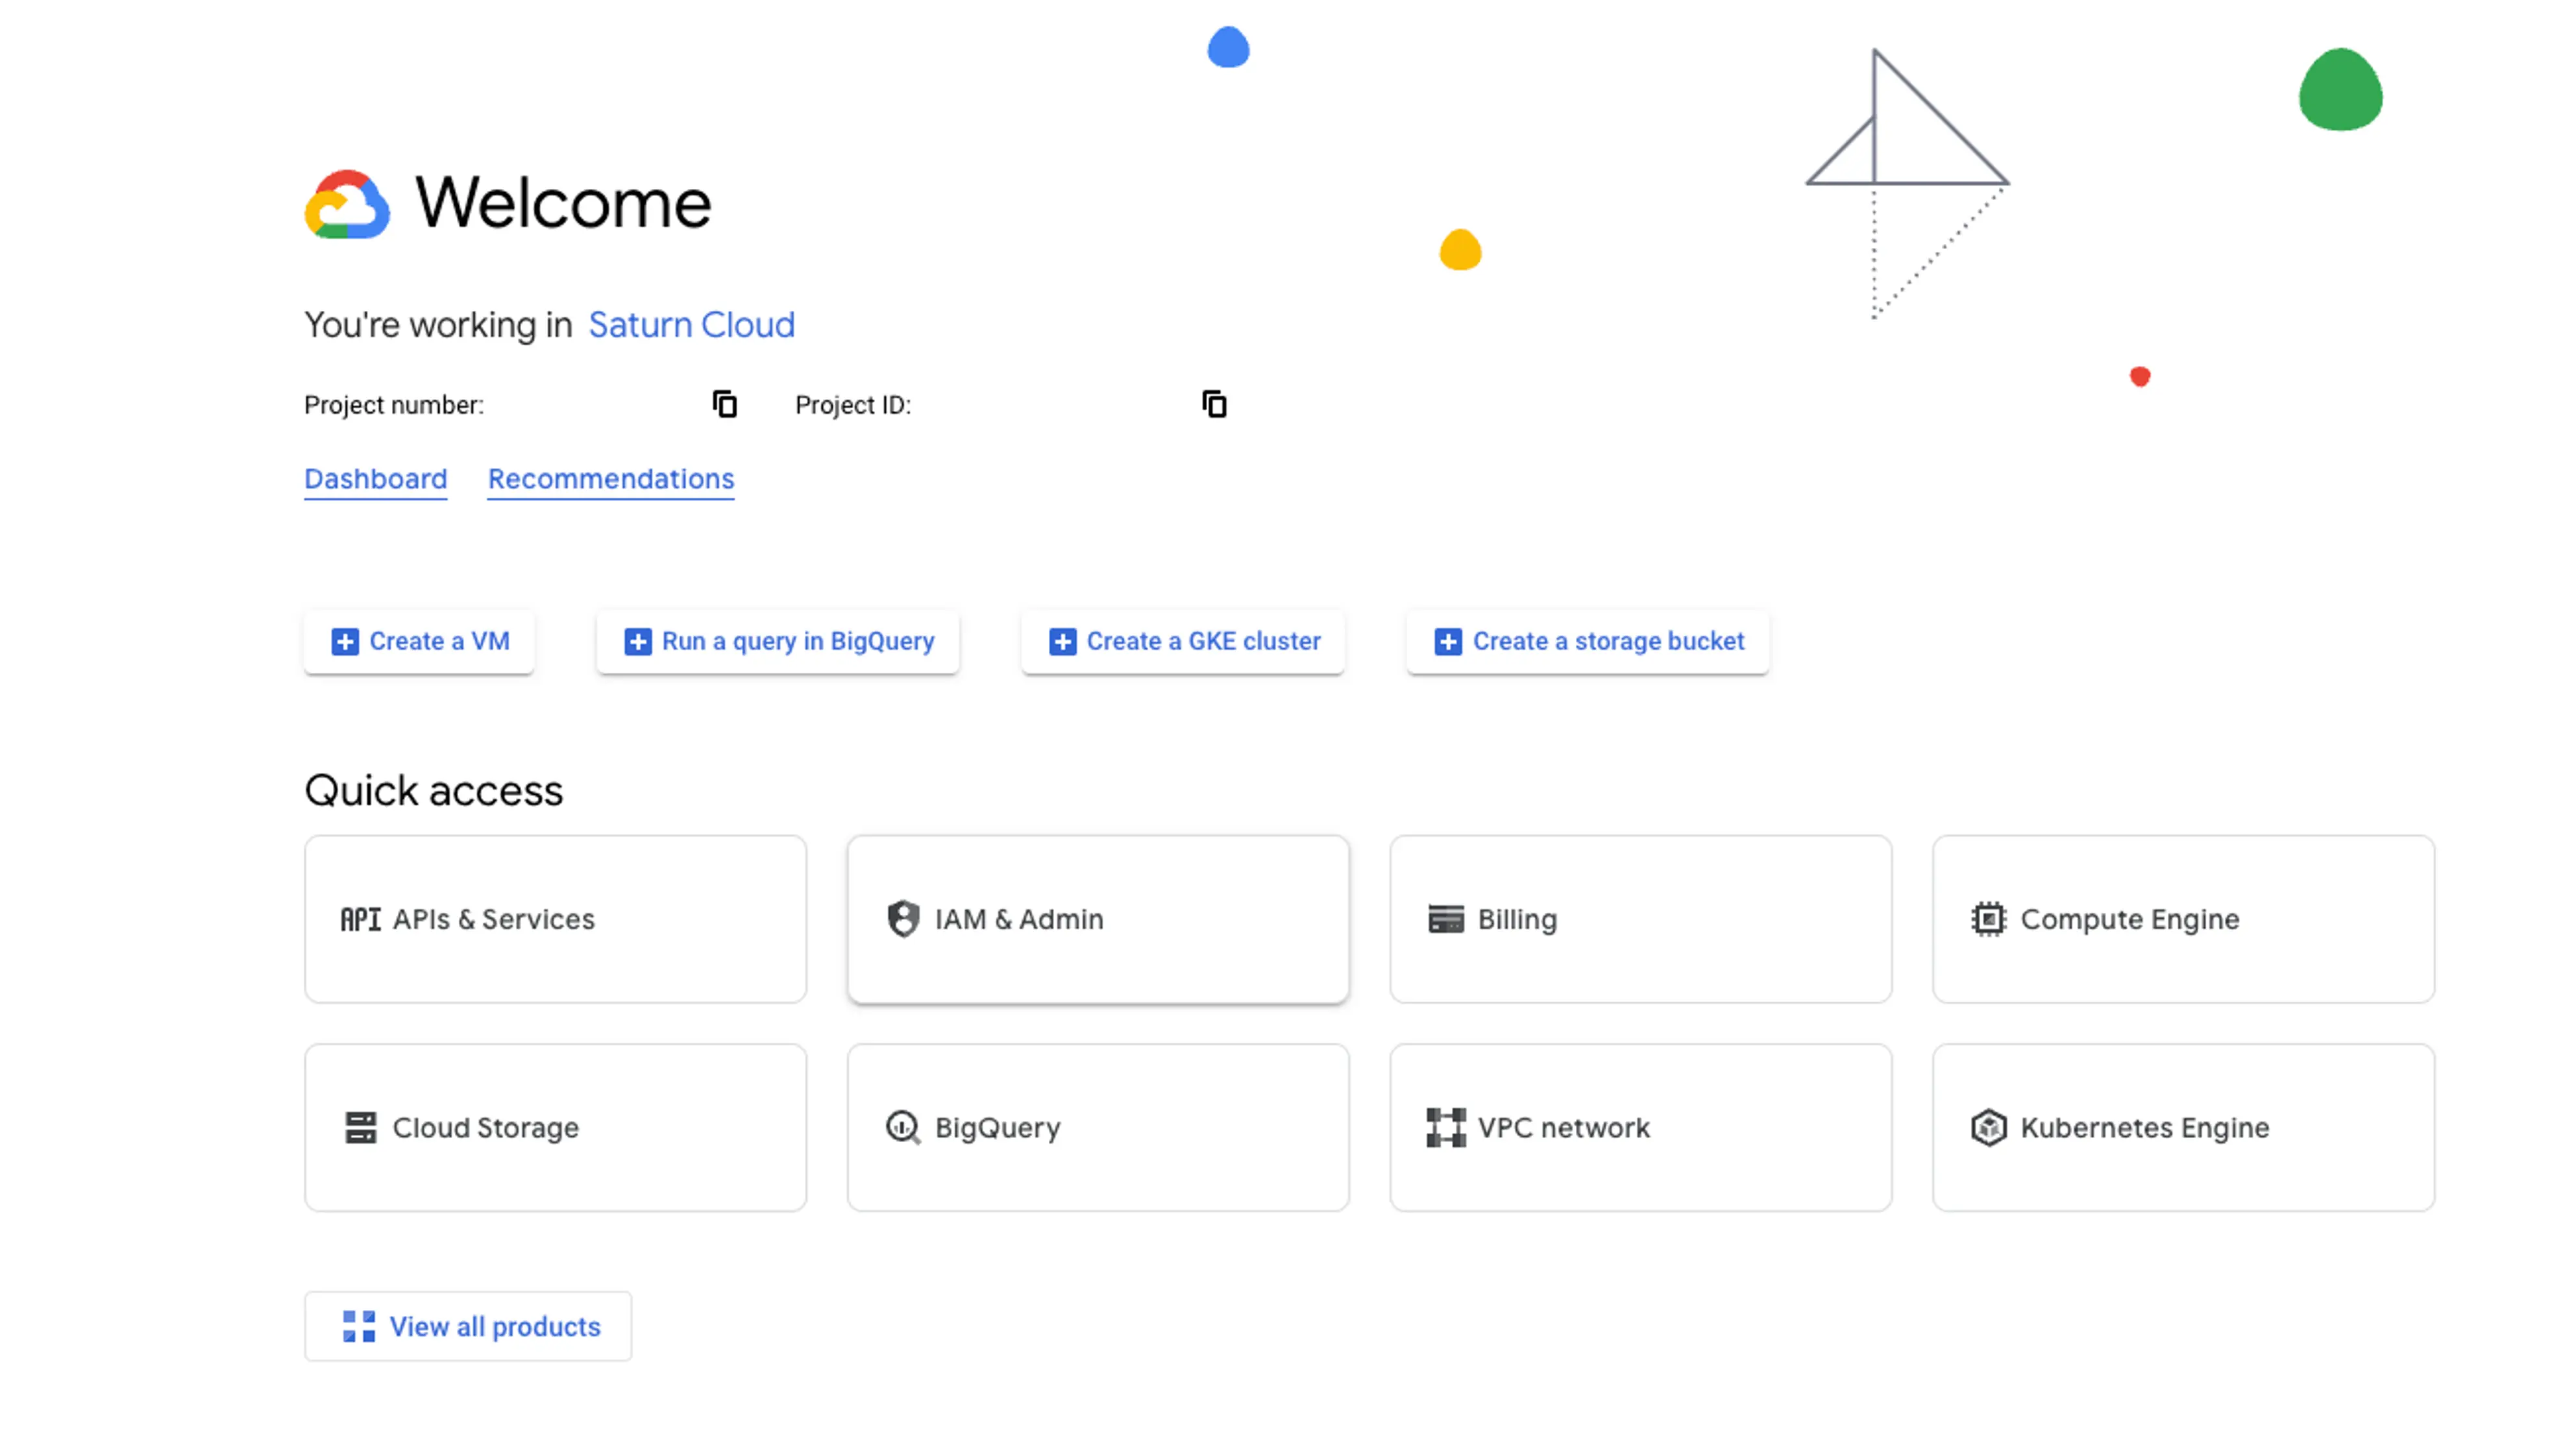Click the Quick access heading

pyautogui.click(x=434, y=791)
